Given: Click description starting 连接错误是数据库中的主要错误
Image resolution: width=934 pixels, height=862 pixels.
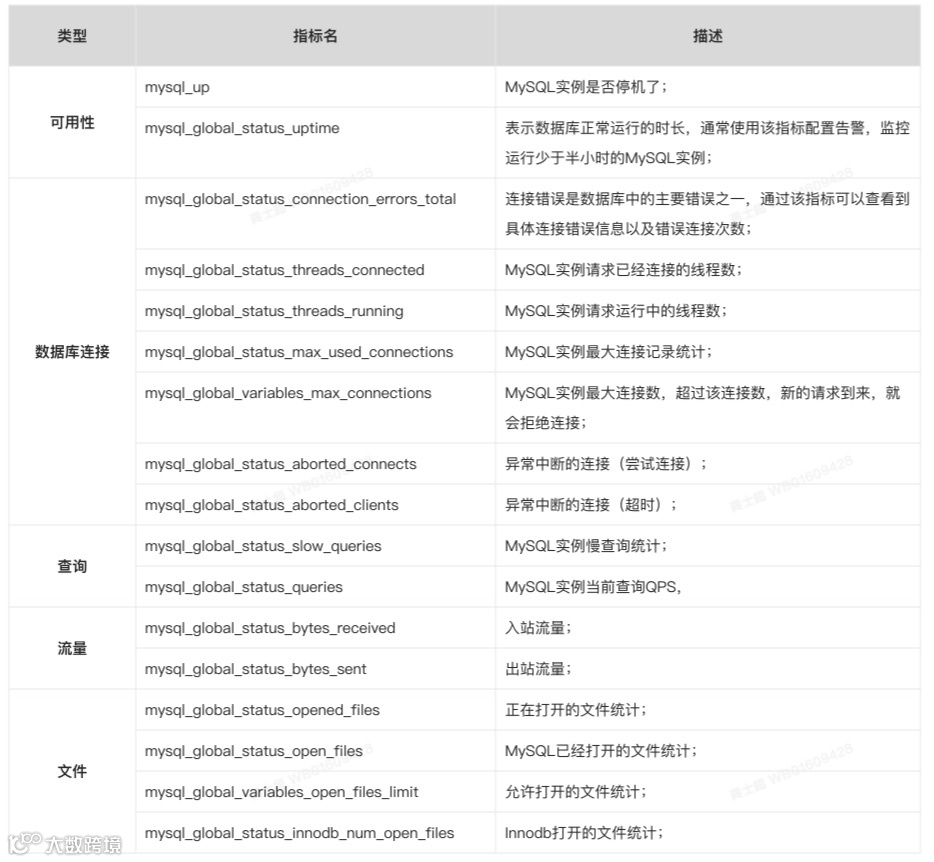Looking at the screenshot, I should [x=707, y=214].
